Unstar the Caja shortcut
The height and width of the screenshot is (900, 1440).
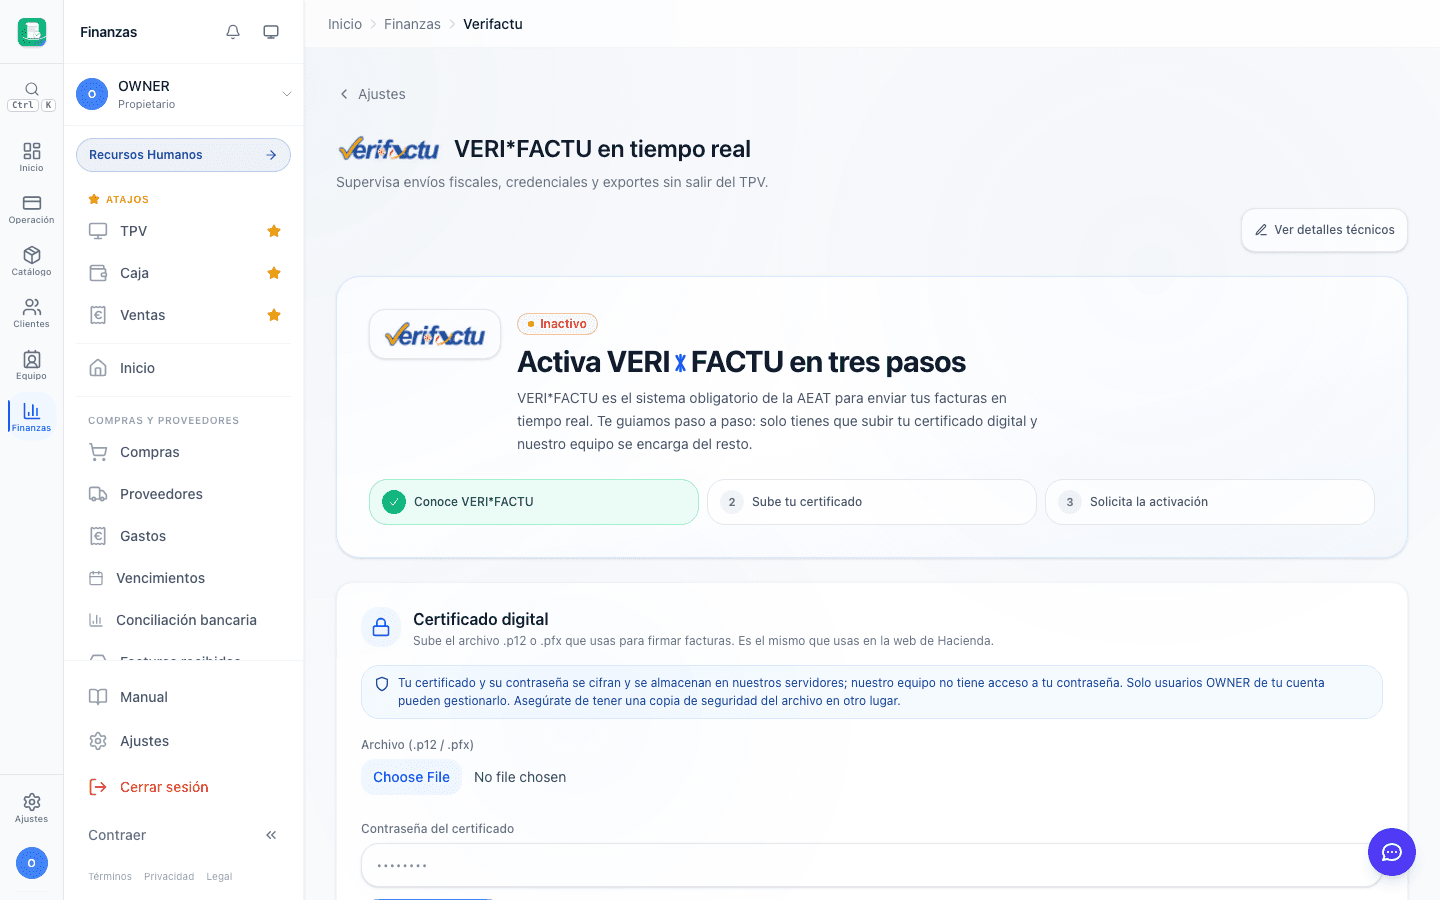point(274,273)
